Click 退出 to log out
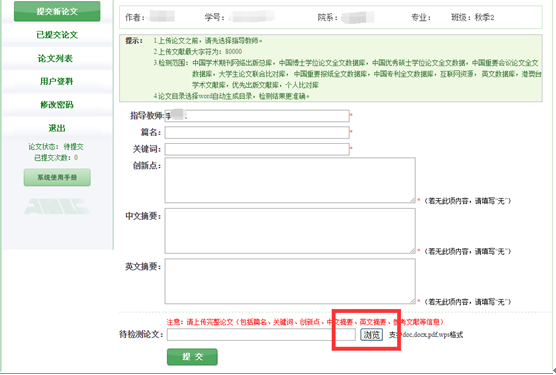This screenshot has width=556, height=375. pyautogui.click(x=57, y=128)
